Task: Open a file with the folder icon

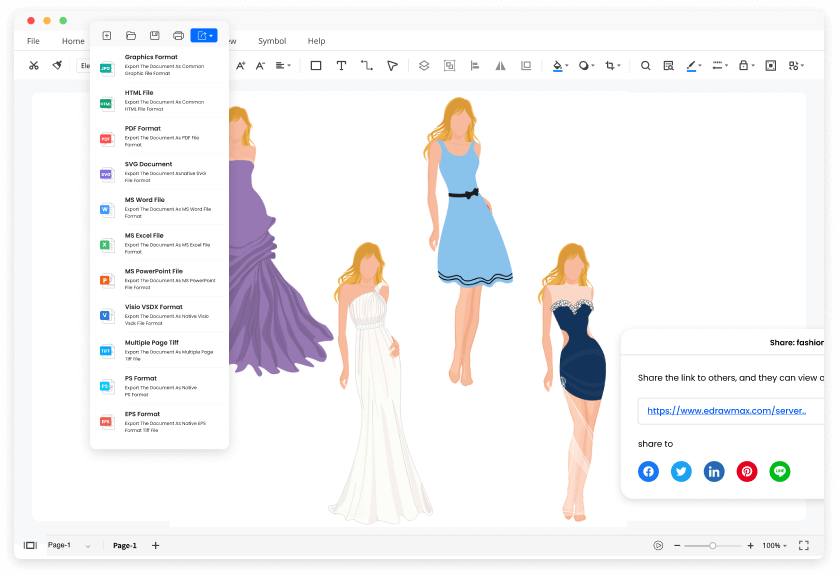Action: 131,36
